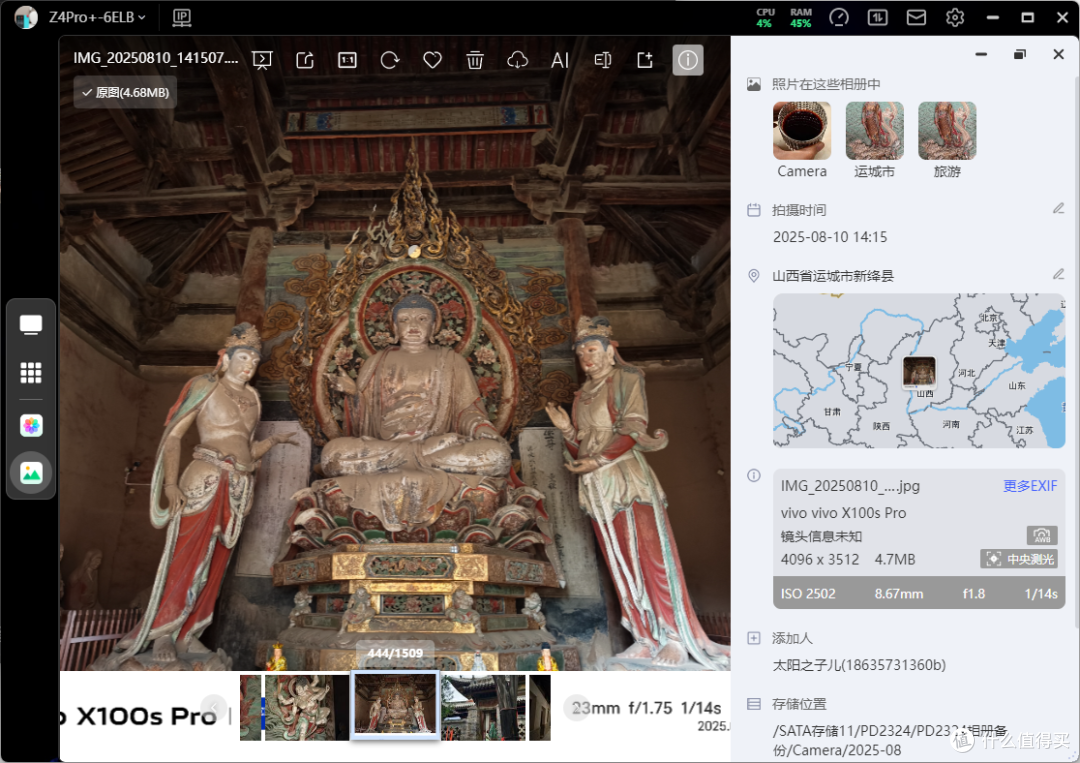Click the vivo vivo X100s Pro text
Screen dimensions: 1080x763
tap(843, 513)
